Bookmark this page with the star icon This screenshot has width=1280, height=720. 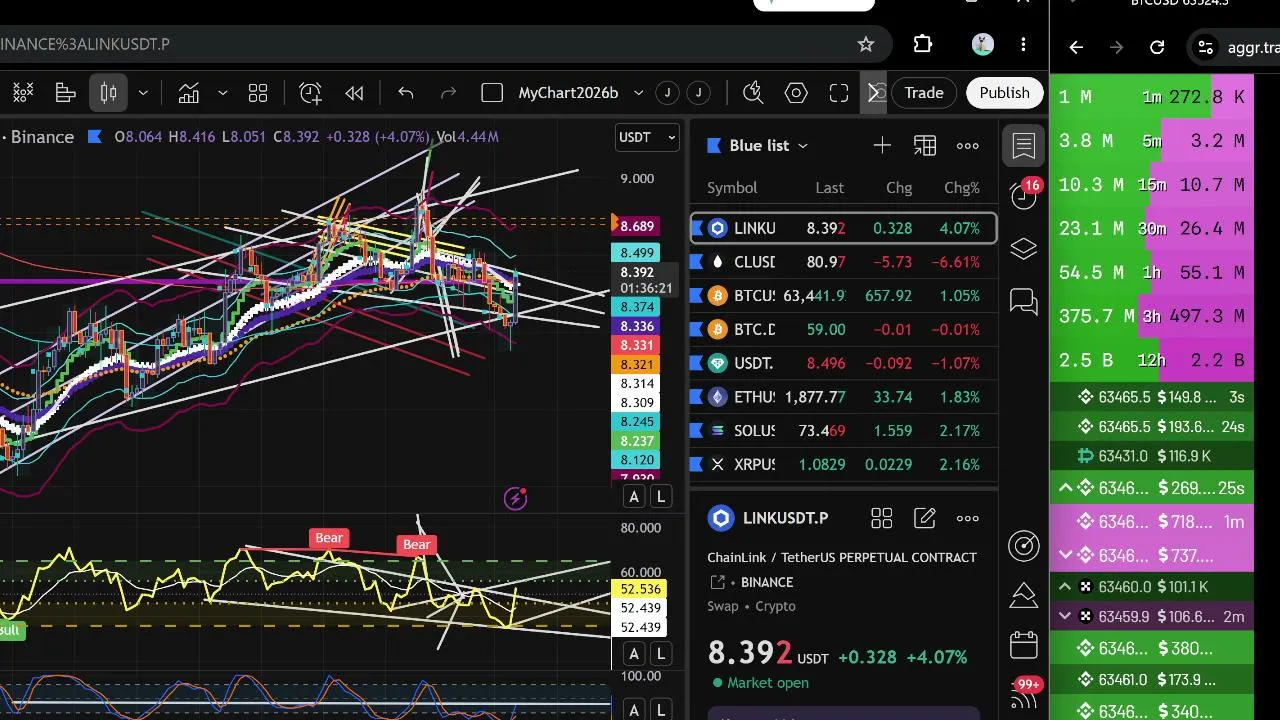click(866, 44)
